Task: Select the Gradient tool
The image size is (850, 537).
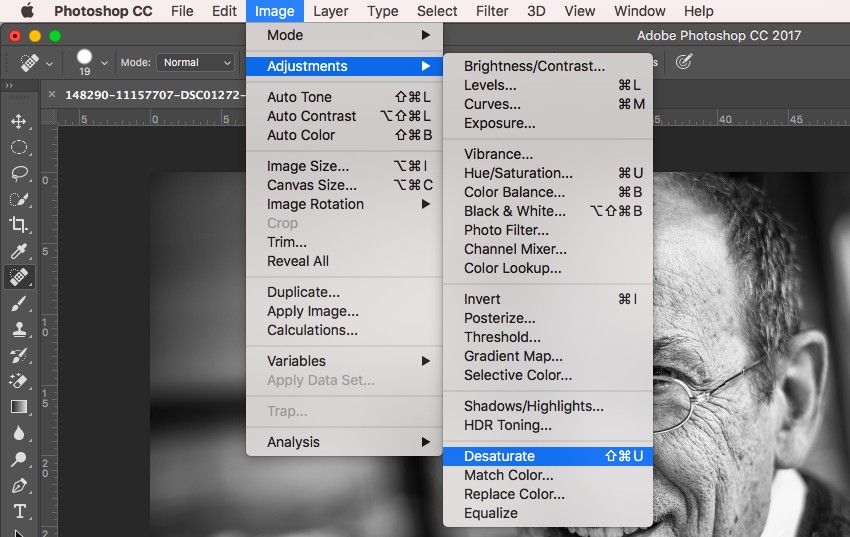Action: coord(19,407)
